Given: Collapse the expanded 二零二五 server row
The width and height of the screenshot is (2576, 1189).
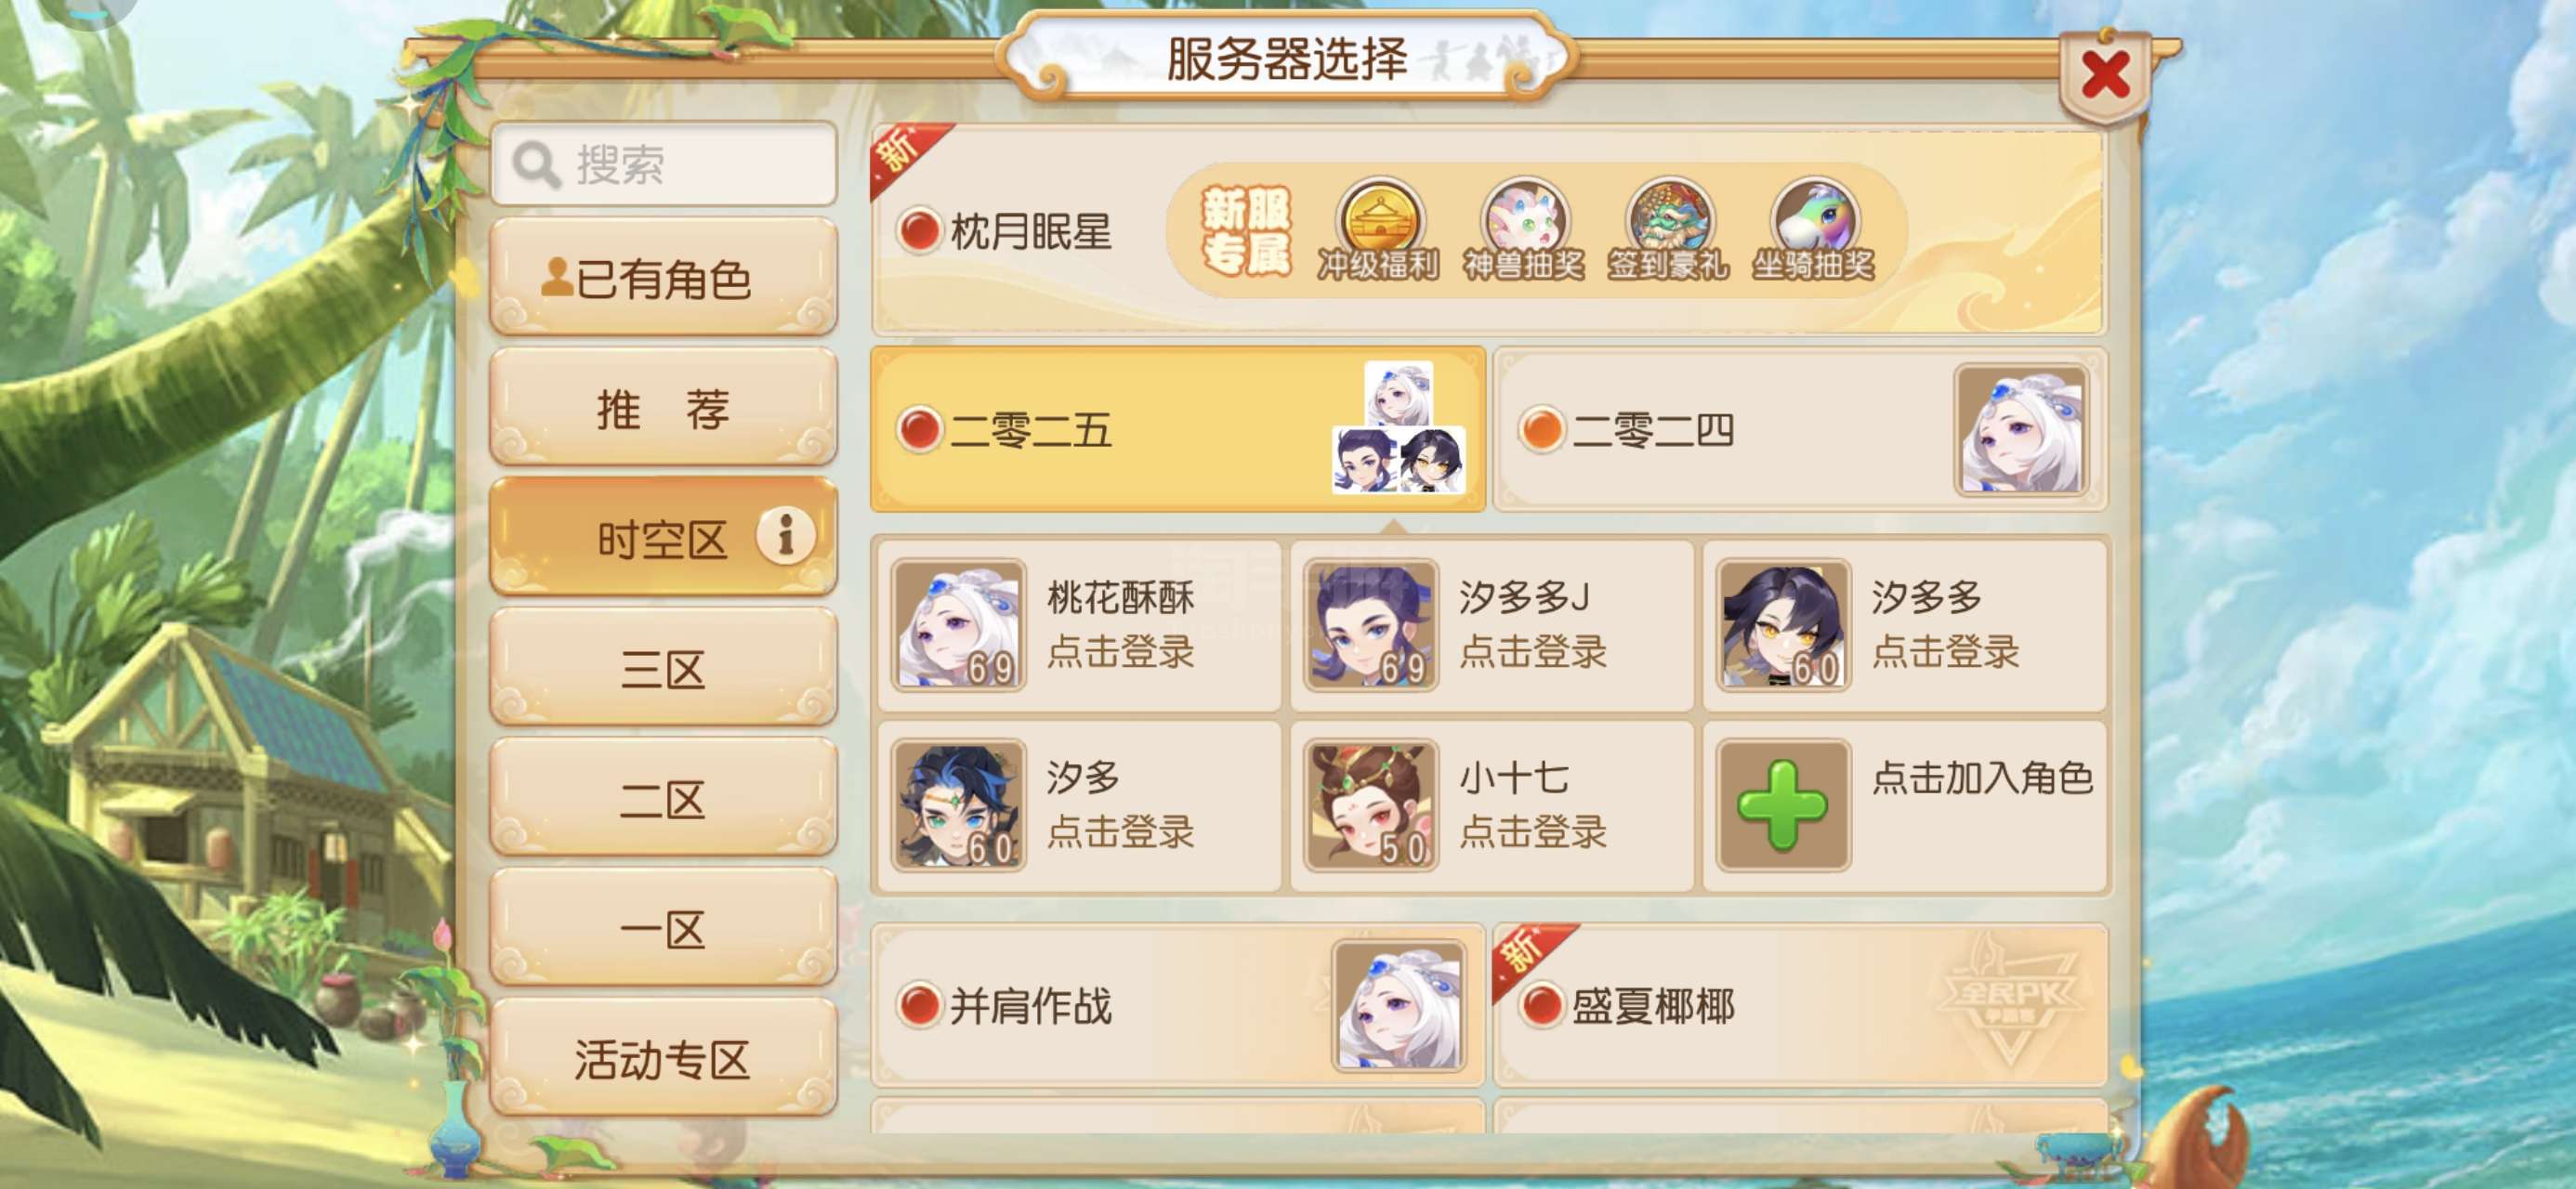Looking at the screenshot, I should pyautogui.click(x=1178, y=430).
